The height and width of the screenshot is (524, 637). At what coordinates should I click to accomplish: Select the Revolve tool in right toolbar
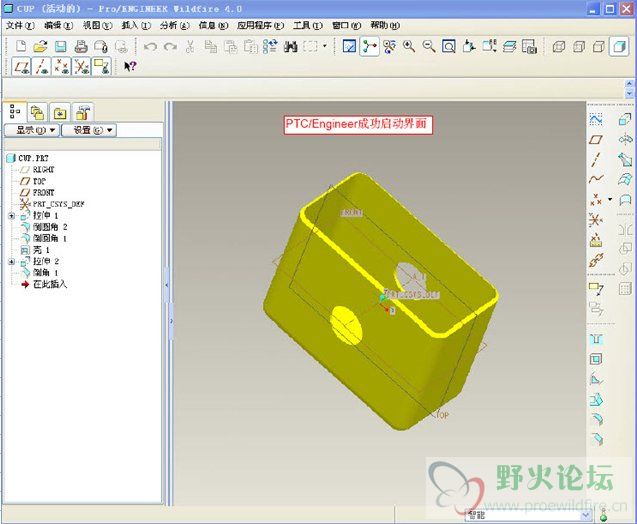[x=625, y=139]
